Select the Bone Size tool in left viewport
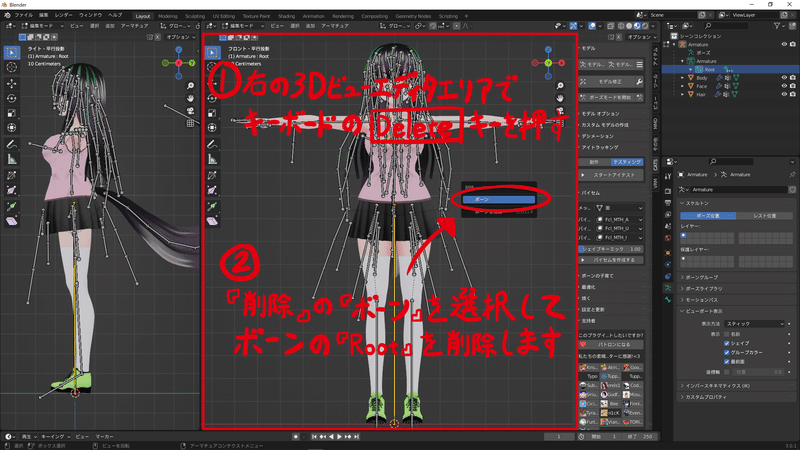The image size is (800, 450). point(12,190)
